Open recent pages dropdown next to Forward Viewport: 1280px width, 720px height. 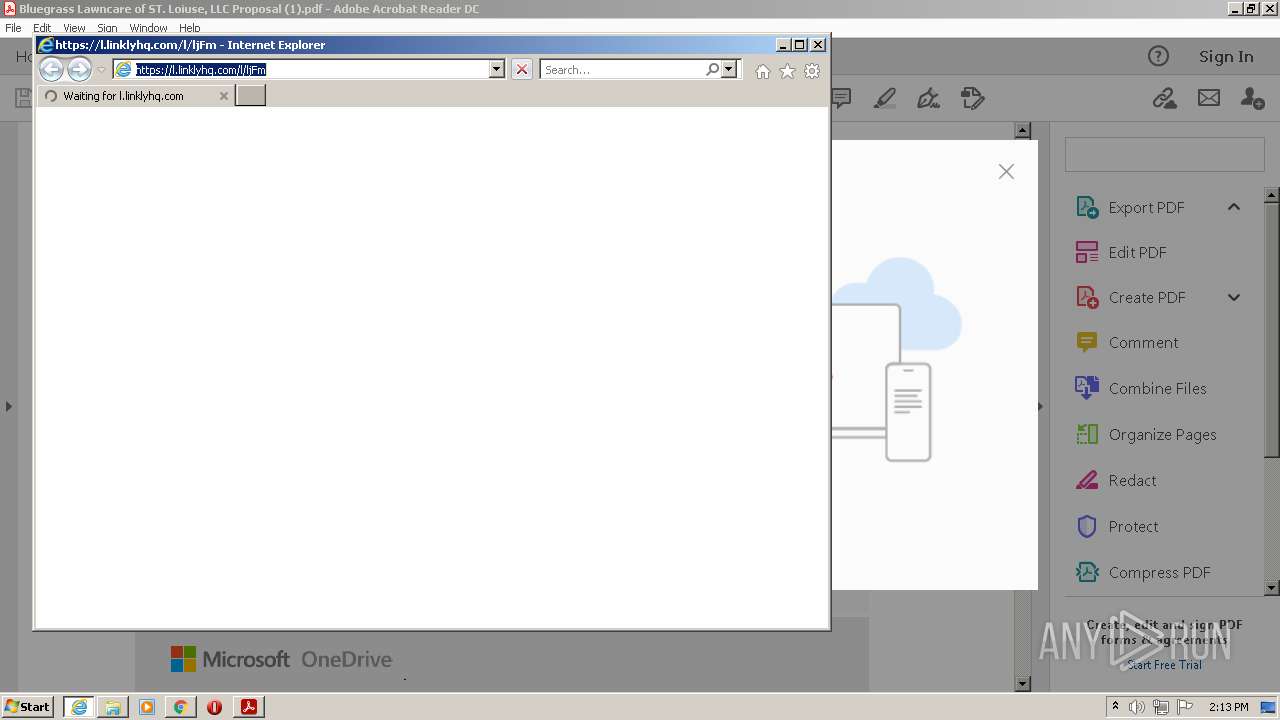click(x=101, y=70)
